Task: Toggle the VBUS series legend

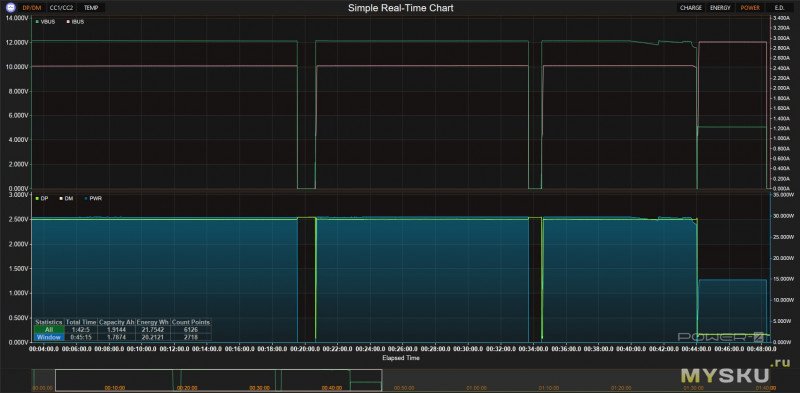Action: click(45, 22)
